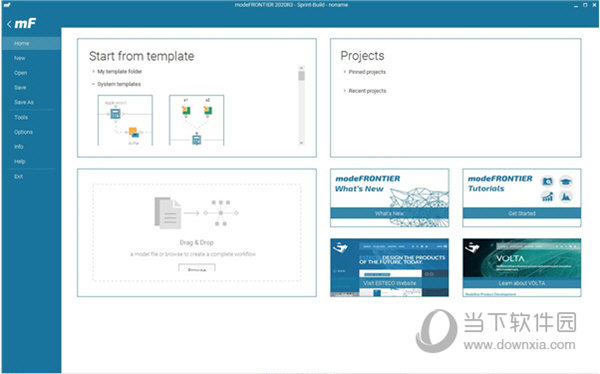Click the calculator node in second template
600x374 pixels.
click(x=197, y=140)
